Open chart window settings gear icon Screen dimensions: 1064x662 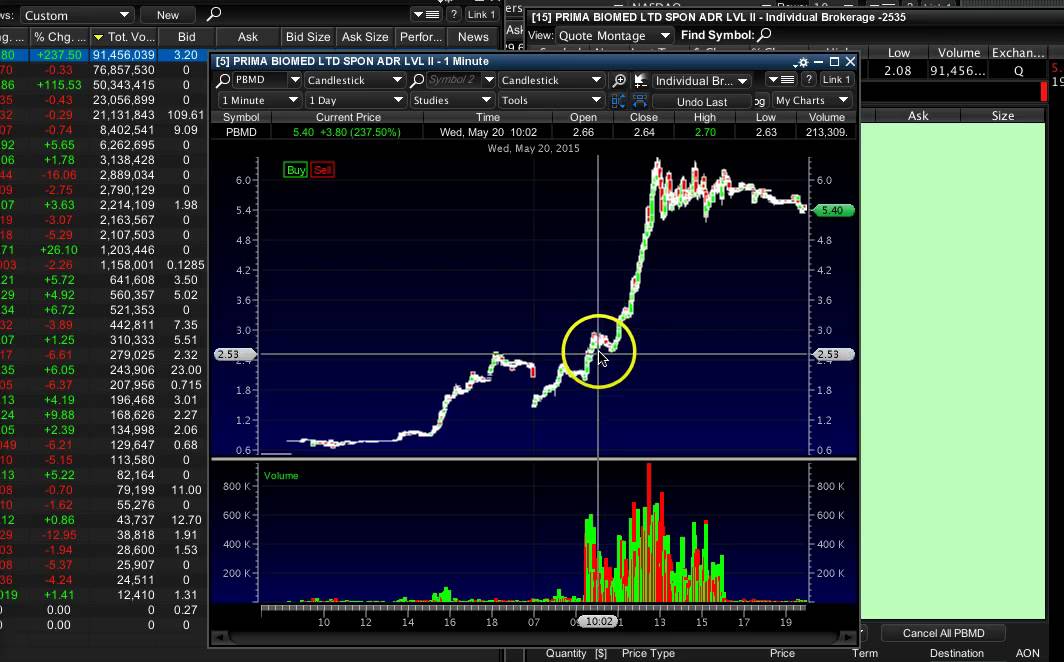pos(803,62)
